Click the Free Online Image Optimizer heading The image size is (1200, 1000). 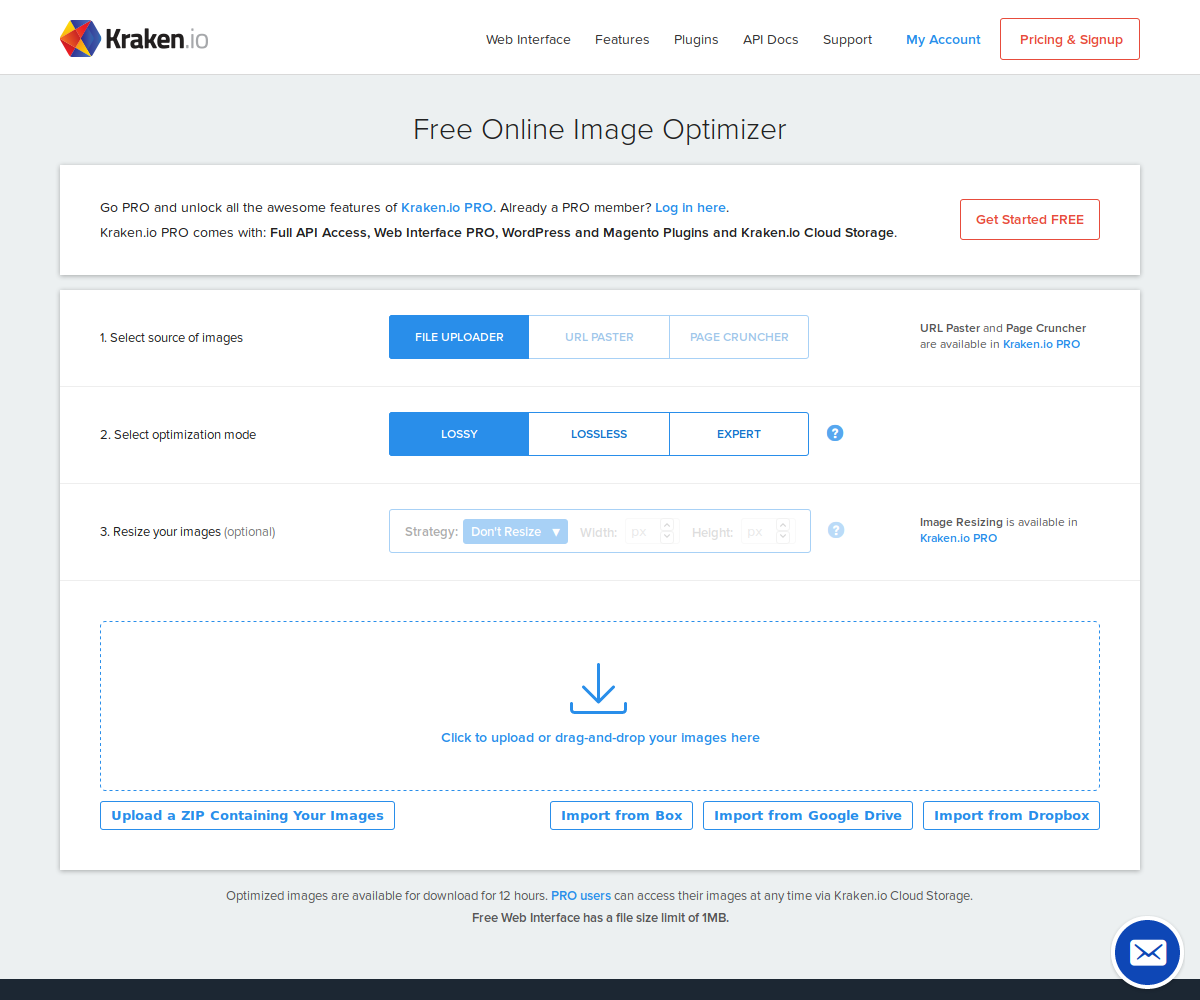[600, 129]
